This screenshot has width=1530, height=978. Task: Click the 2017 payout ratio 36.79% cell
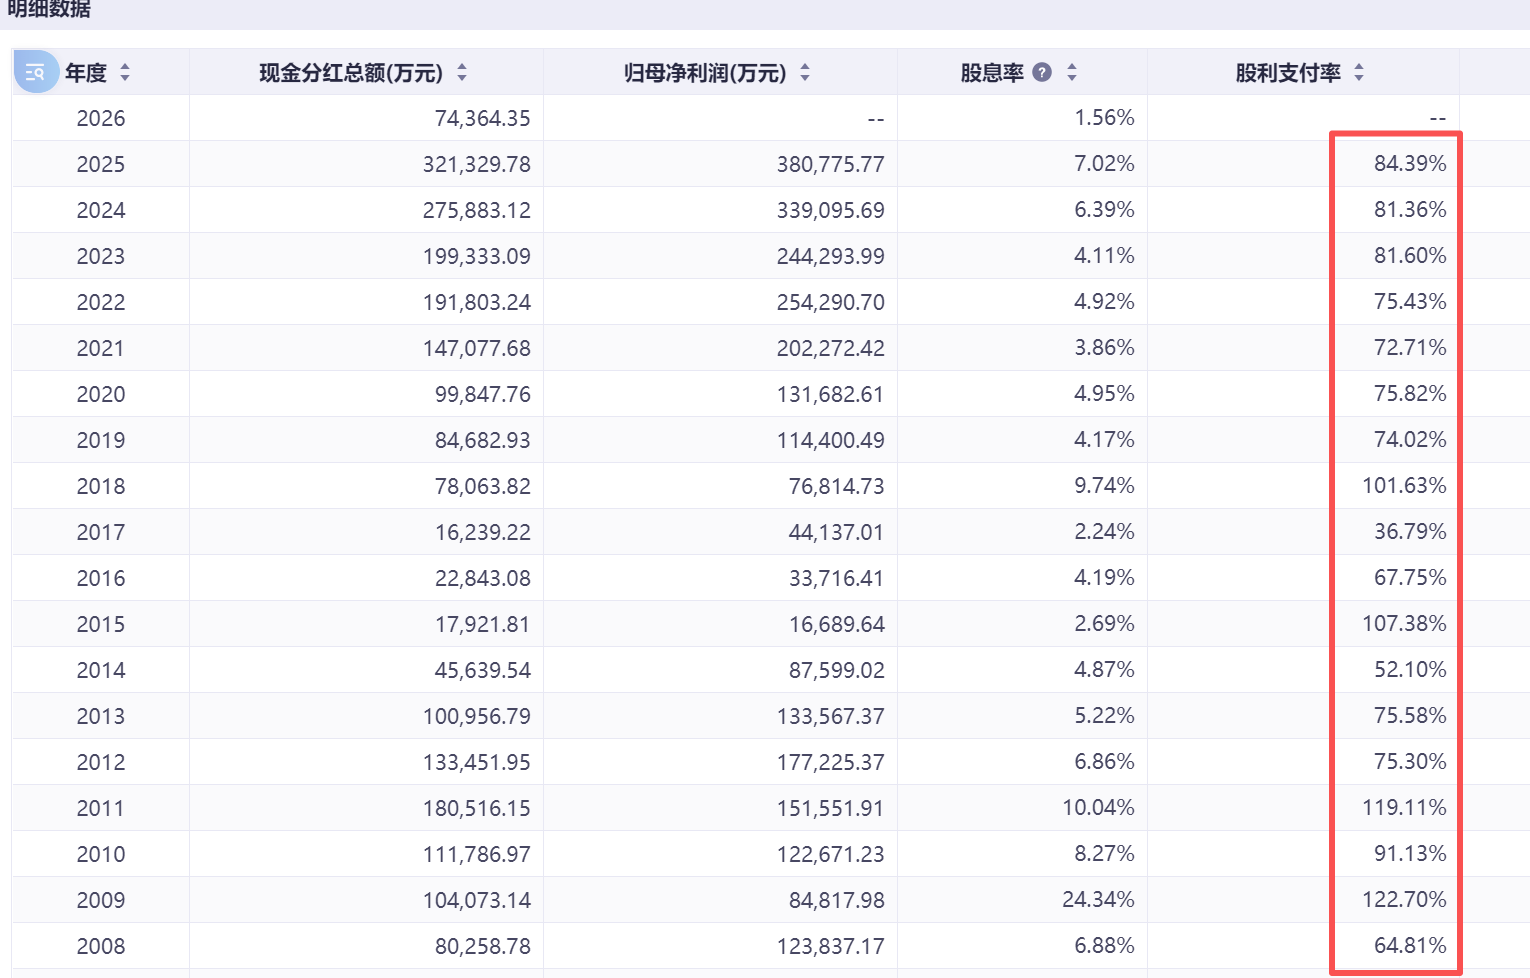coord(1410,532)
